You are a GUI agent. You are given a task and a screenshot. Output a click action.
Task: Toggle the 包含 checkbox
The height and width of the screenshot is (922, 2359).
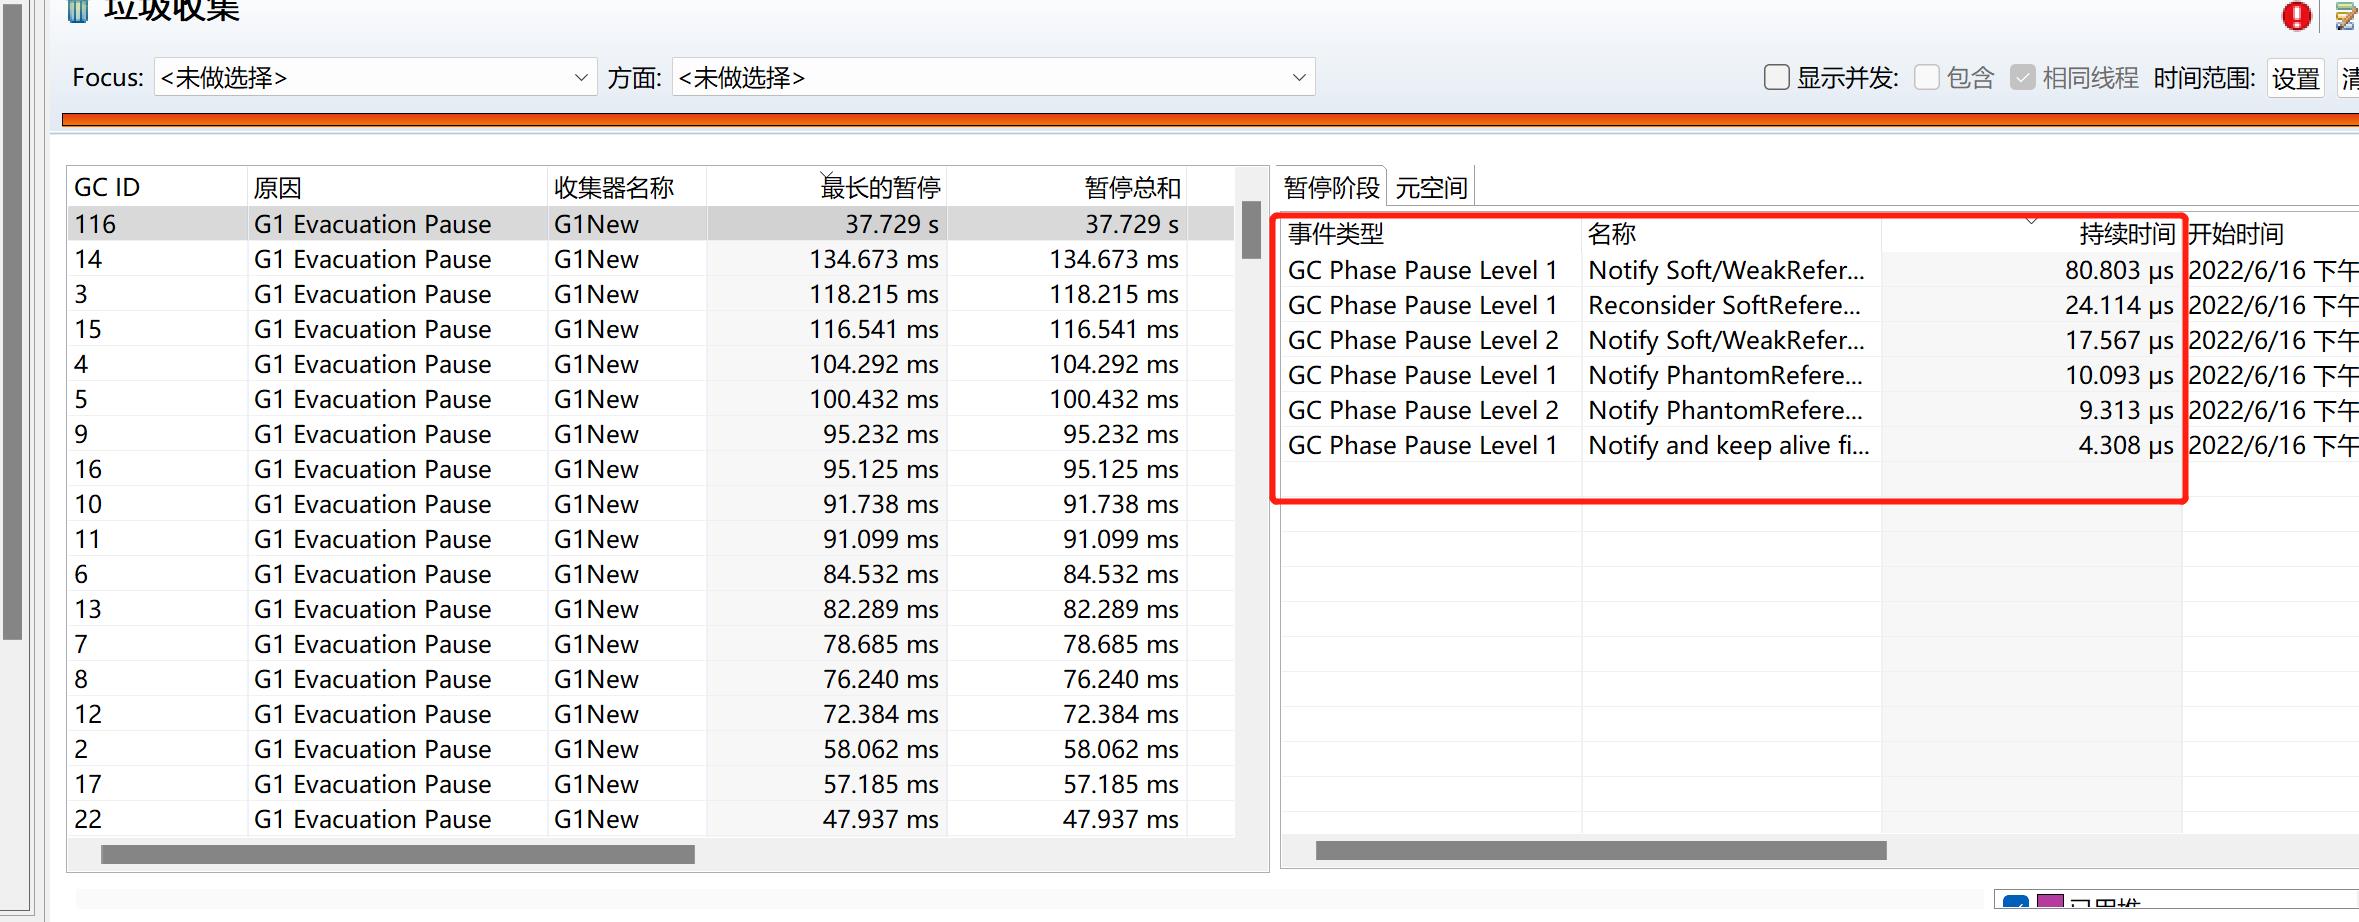click(x=1926, y=77)
